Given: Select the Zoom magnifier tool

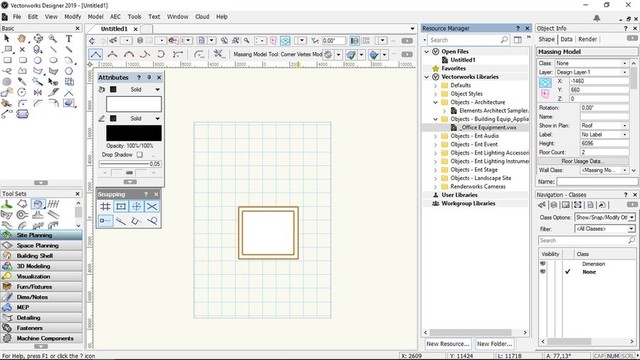Looking at the screenshot, I should pos(53,39).
